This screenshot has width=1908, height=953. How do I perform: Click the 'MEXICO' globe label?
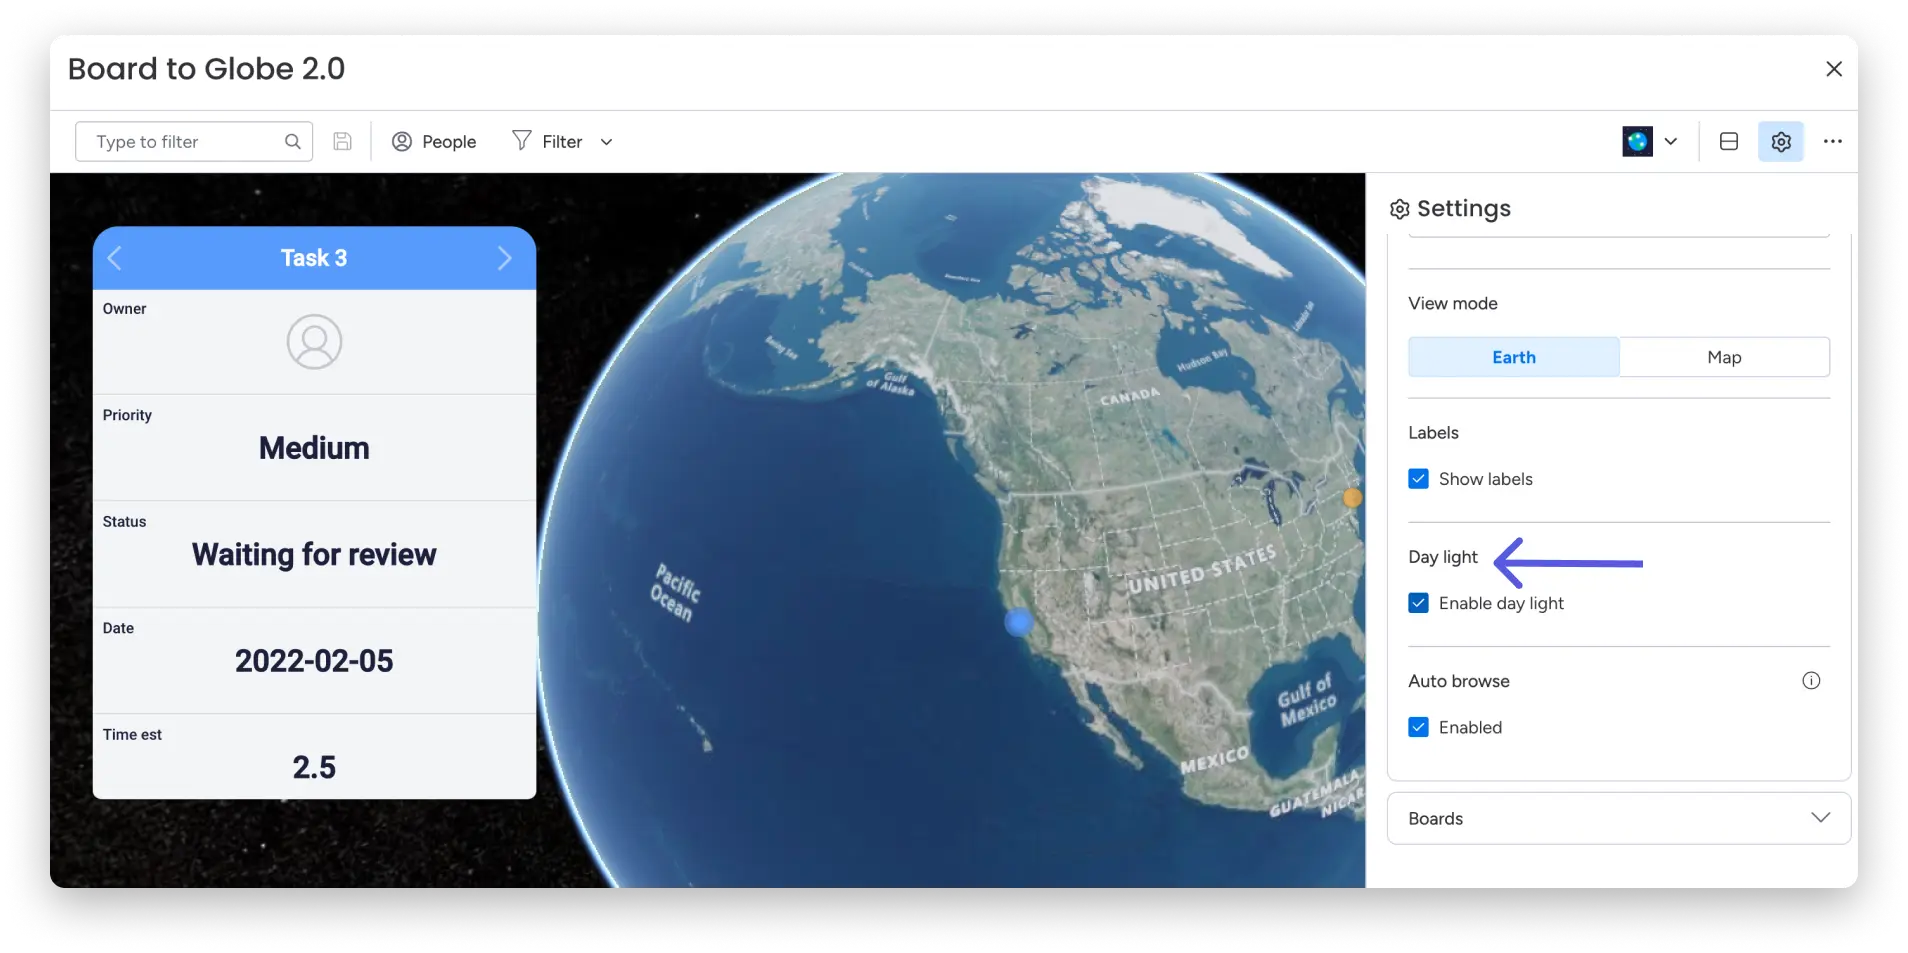pyautogui.click(x=1215, y=760)
